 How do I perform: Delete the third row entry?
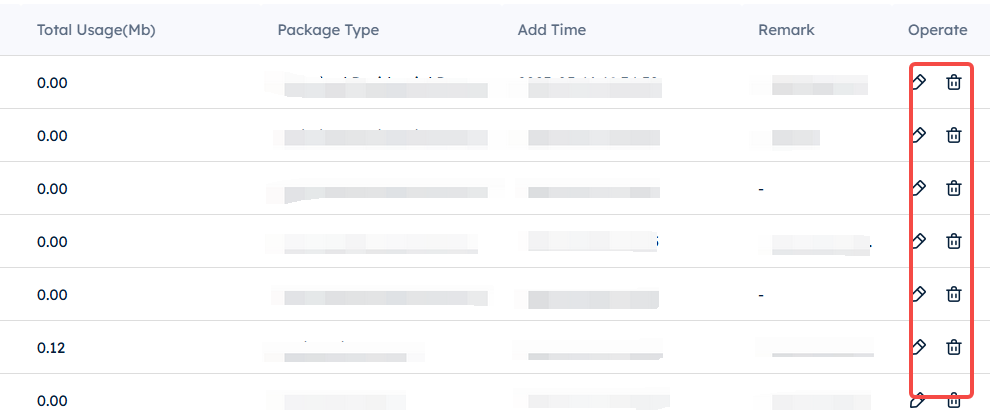tap(953, 188)
